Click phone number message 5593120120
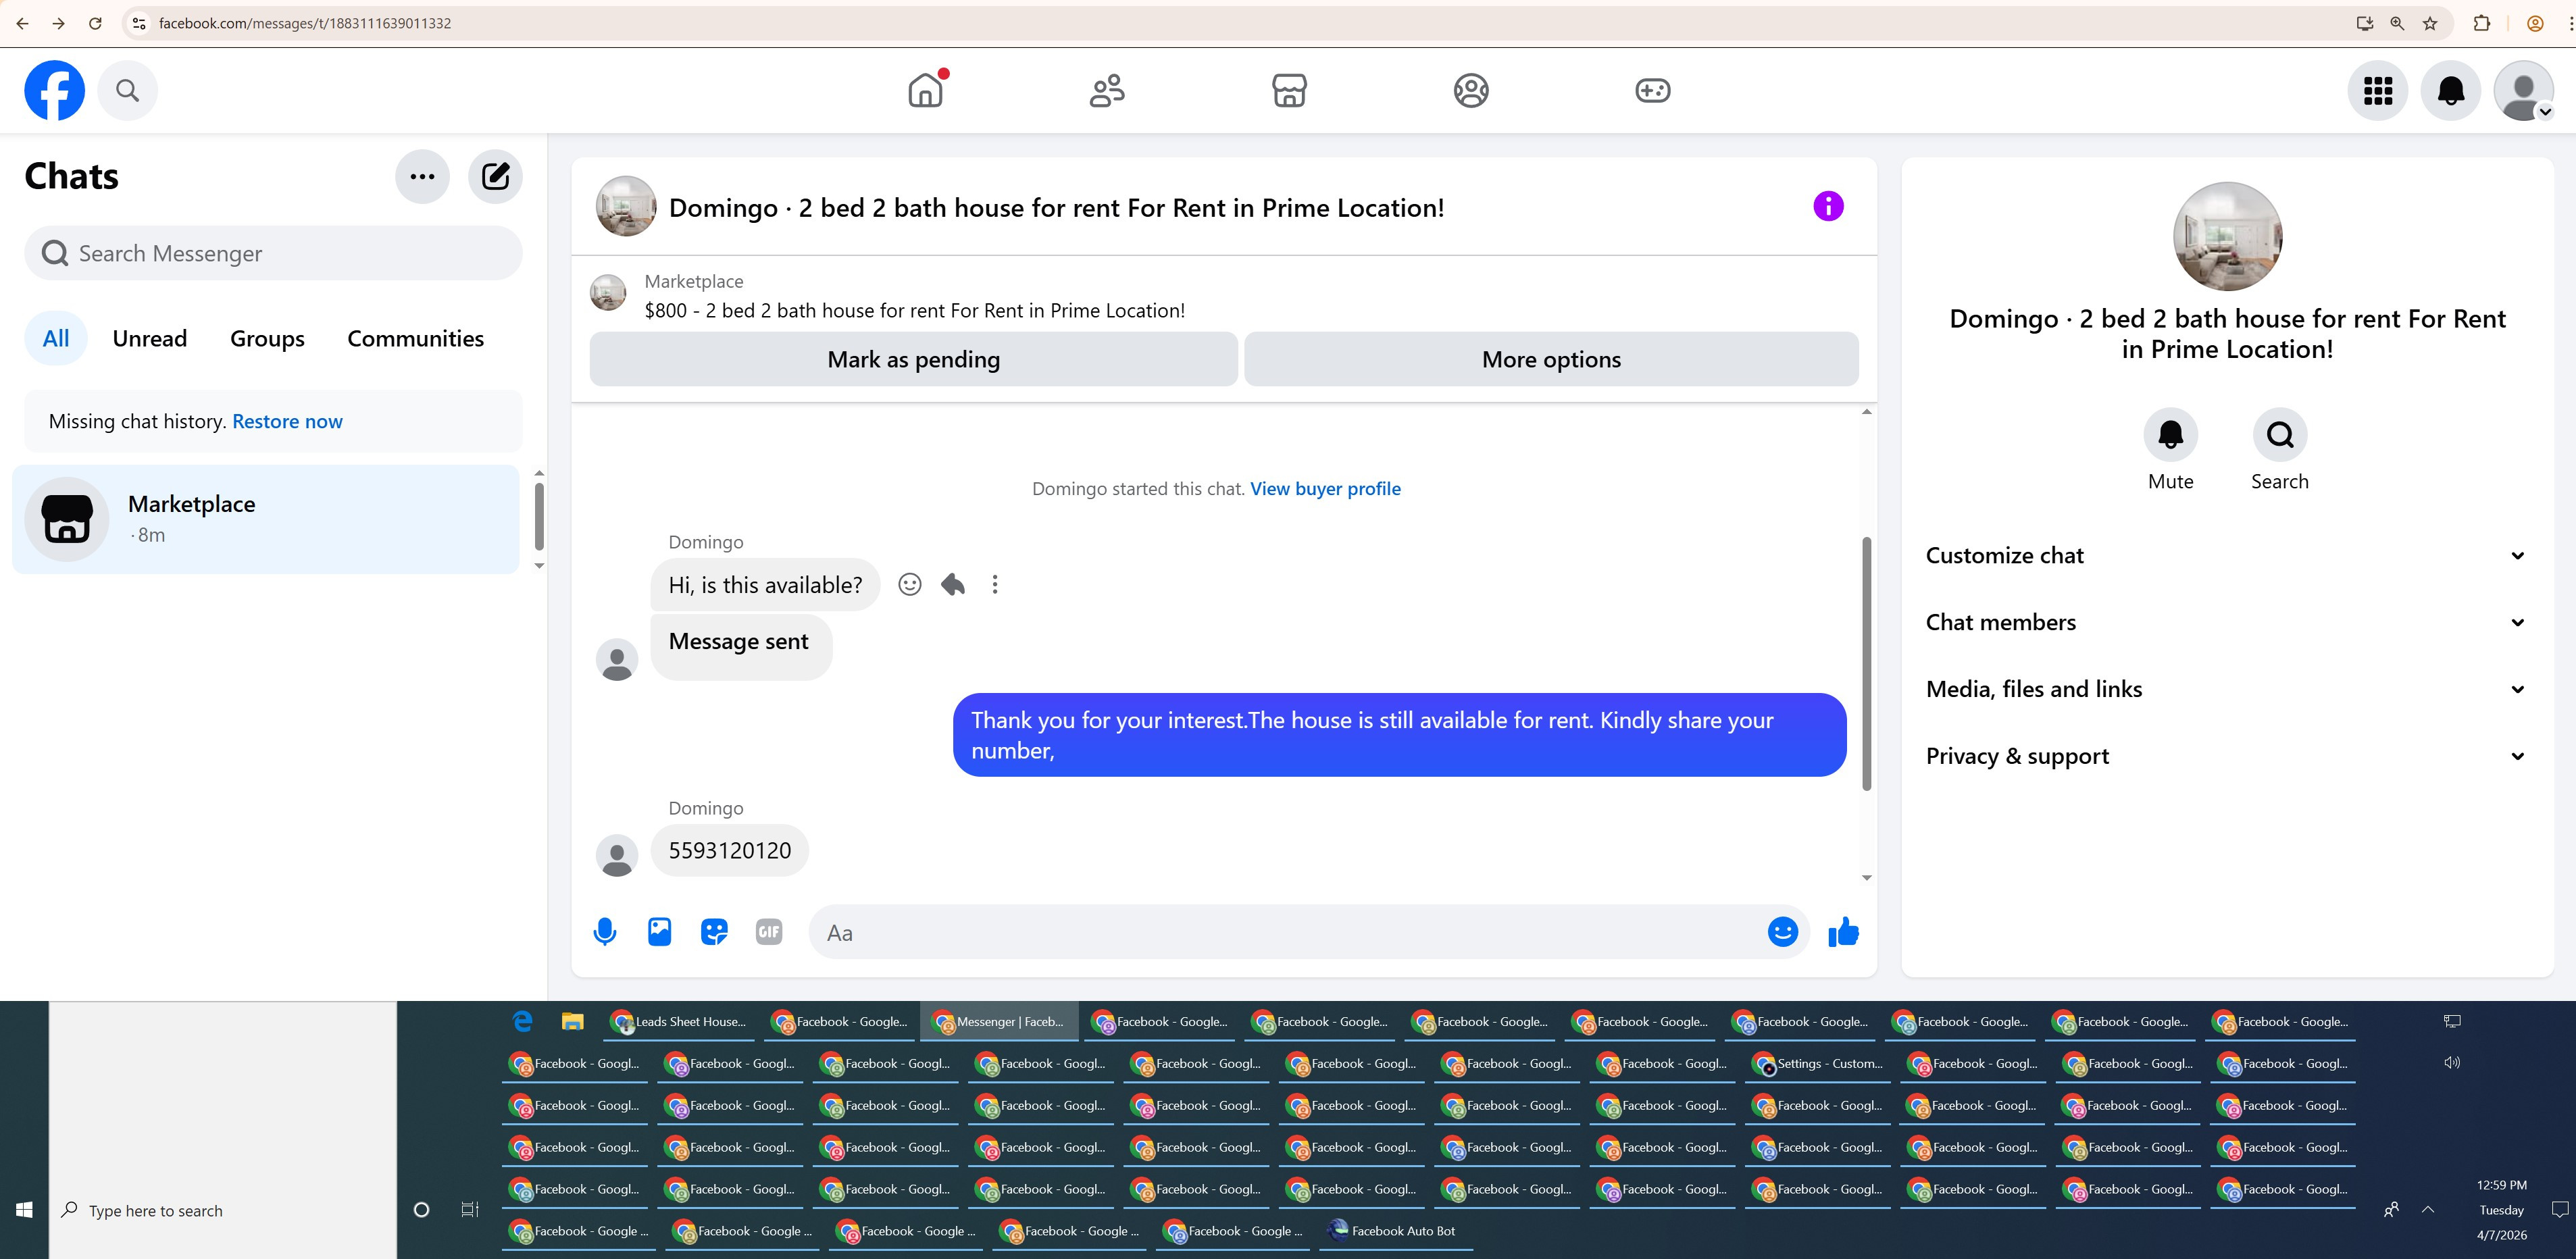This screenshot has width=2576, height=1259. 729,850
